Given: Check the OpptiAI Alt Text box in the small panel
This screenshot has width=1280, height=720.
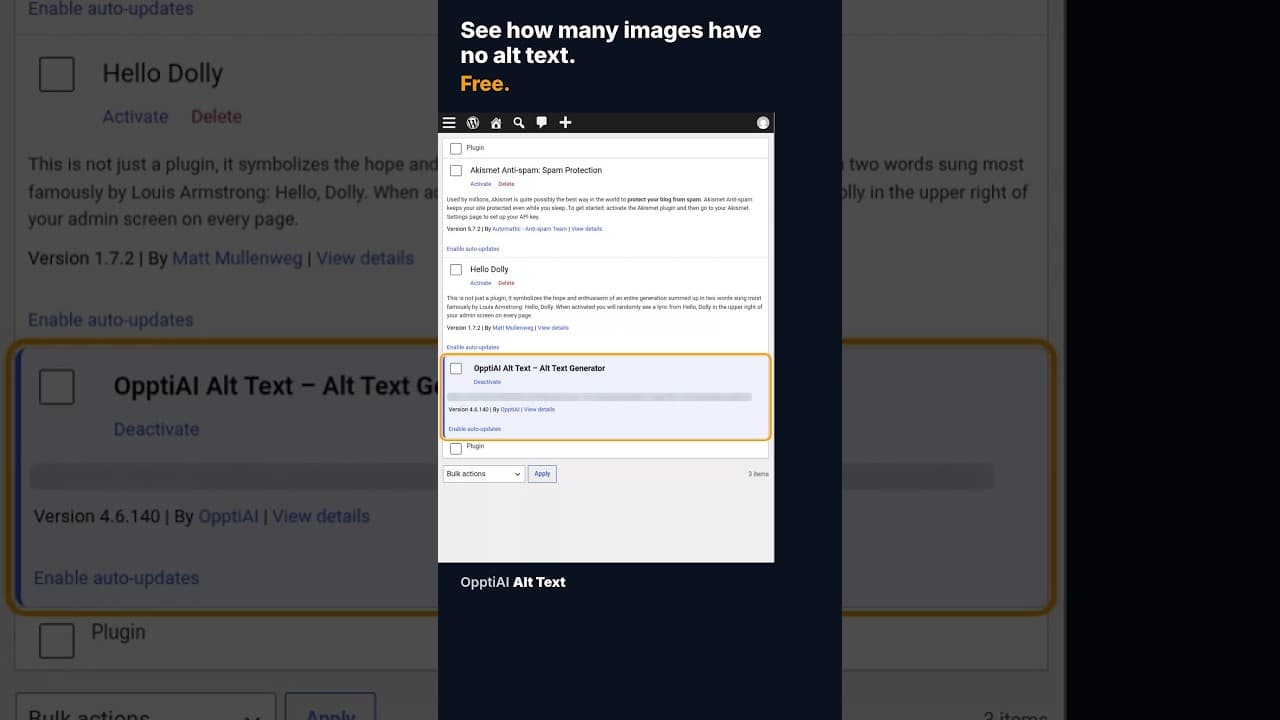Looking at the screenshot, I should click(x=456, y=369).
